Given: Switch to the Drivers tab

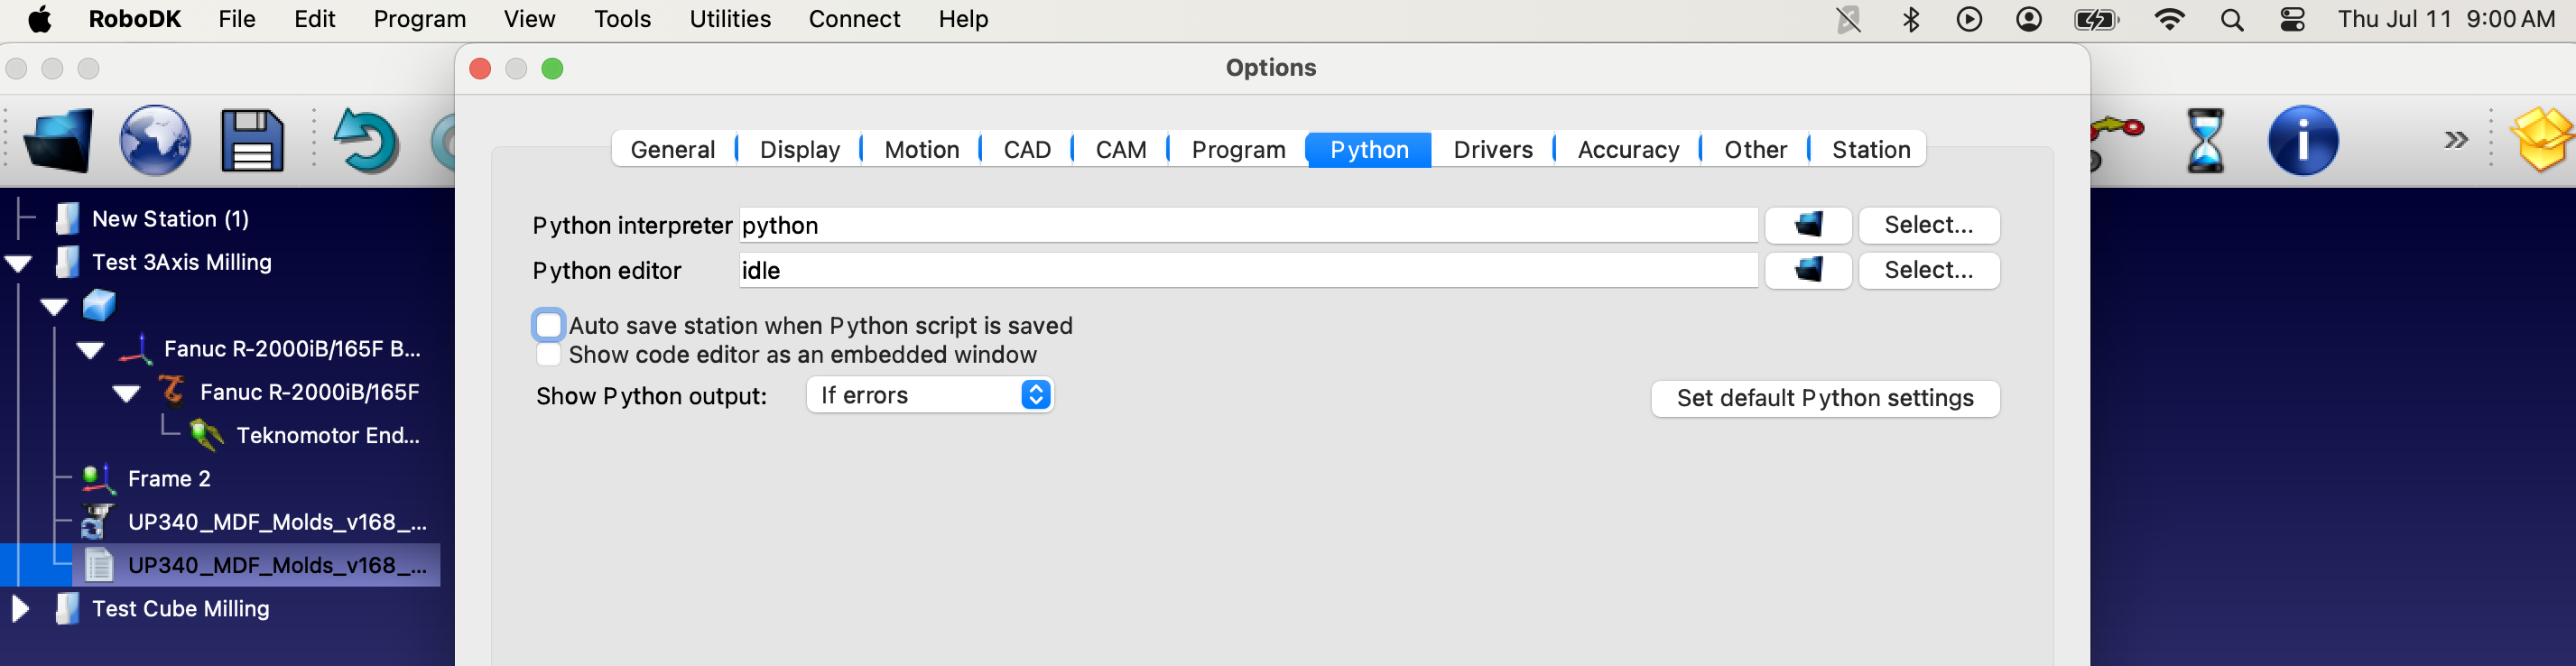Looking at the screenshot, I should [1492, 150].
